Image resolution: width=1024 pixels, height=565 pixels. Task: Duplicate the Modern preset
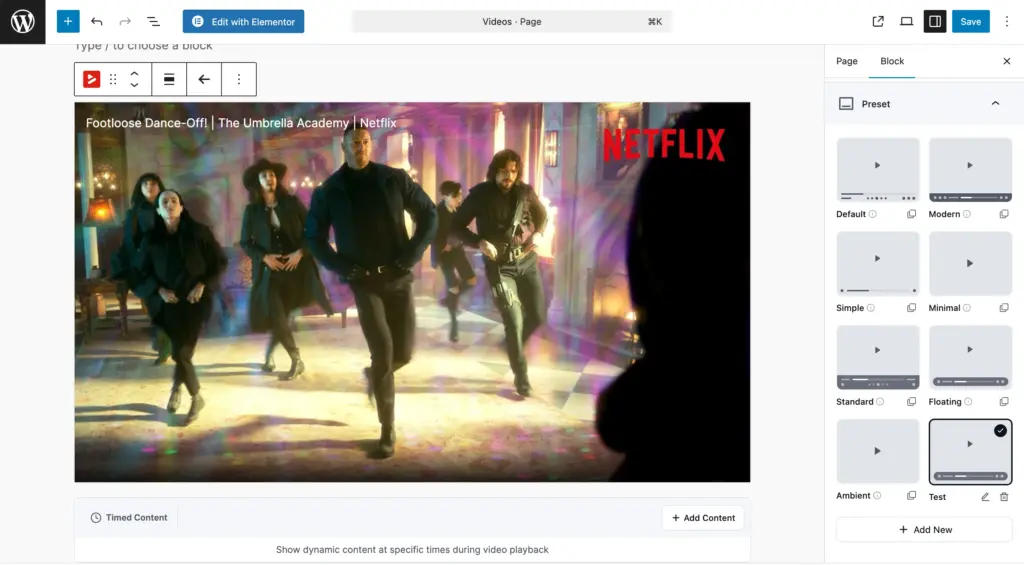point(1004,214)
